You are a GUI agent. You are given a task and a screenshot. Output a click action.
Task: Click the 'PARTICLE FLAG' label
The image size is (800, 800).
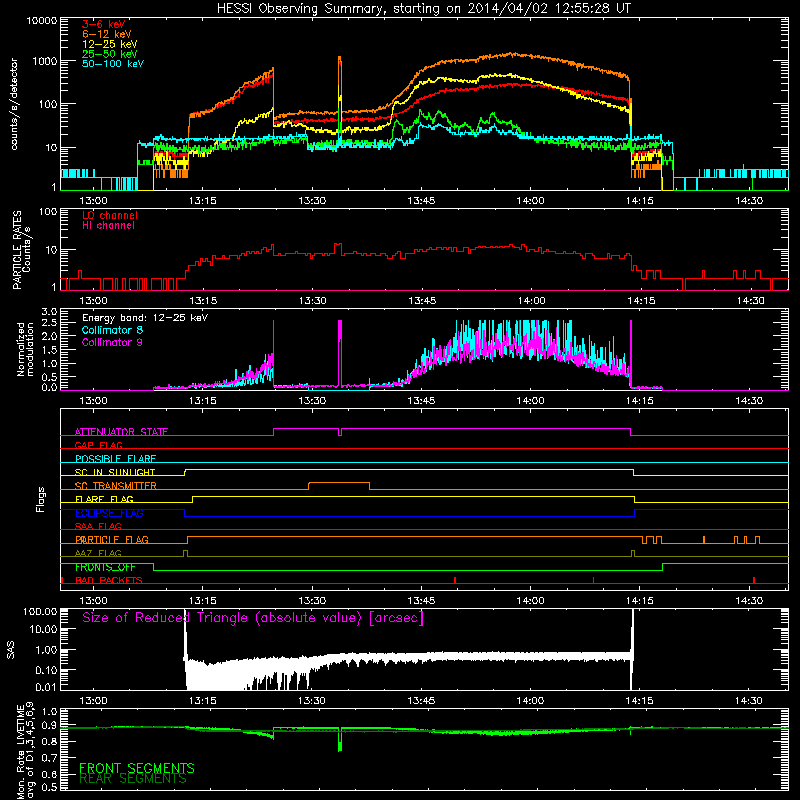tap(112, 540)
